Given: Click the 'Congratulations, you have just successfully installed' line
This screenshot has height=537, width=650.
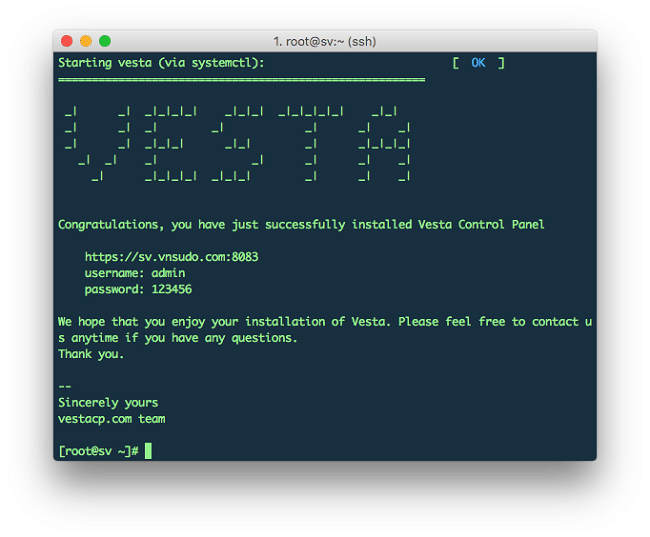Looking at the screenshot, I should [x=301, y=225].
